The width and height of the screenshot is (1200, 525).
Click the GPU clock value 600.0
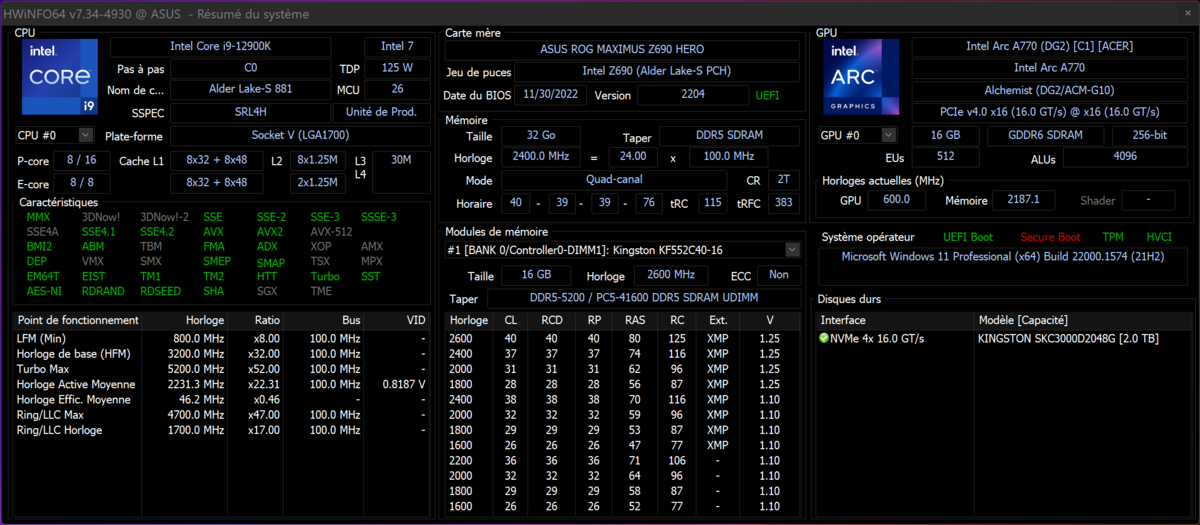(897, 200)
